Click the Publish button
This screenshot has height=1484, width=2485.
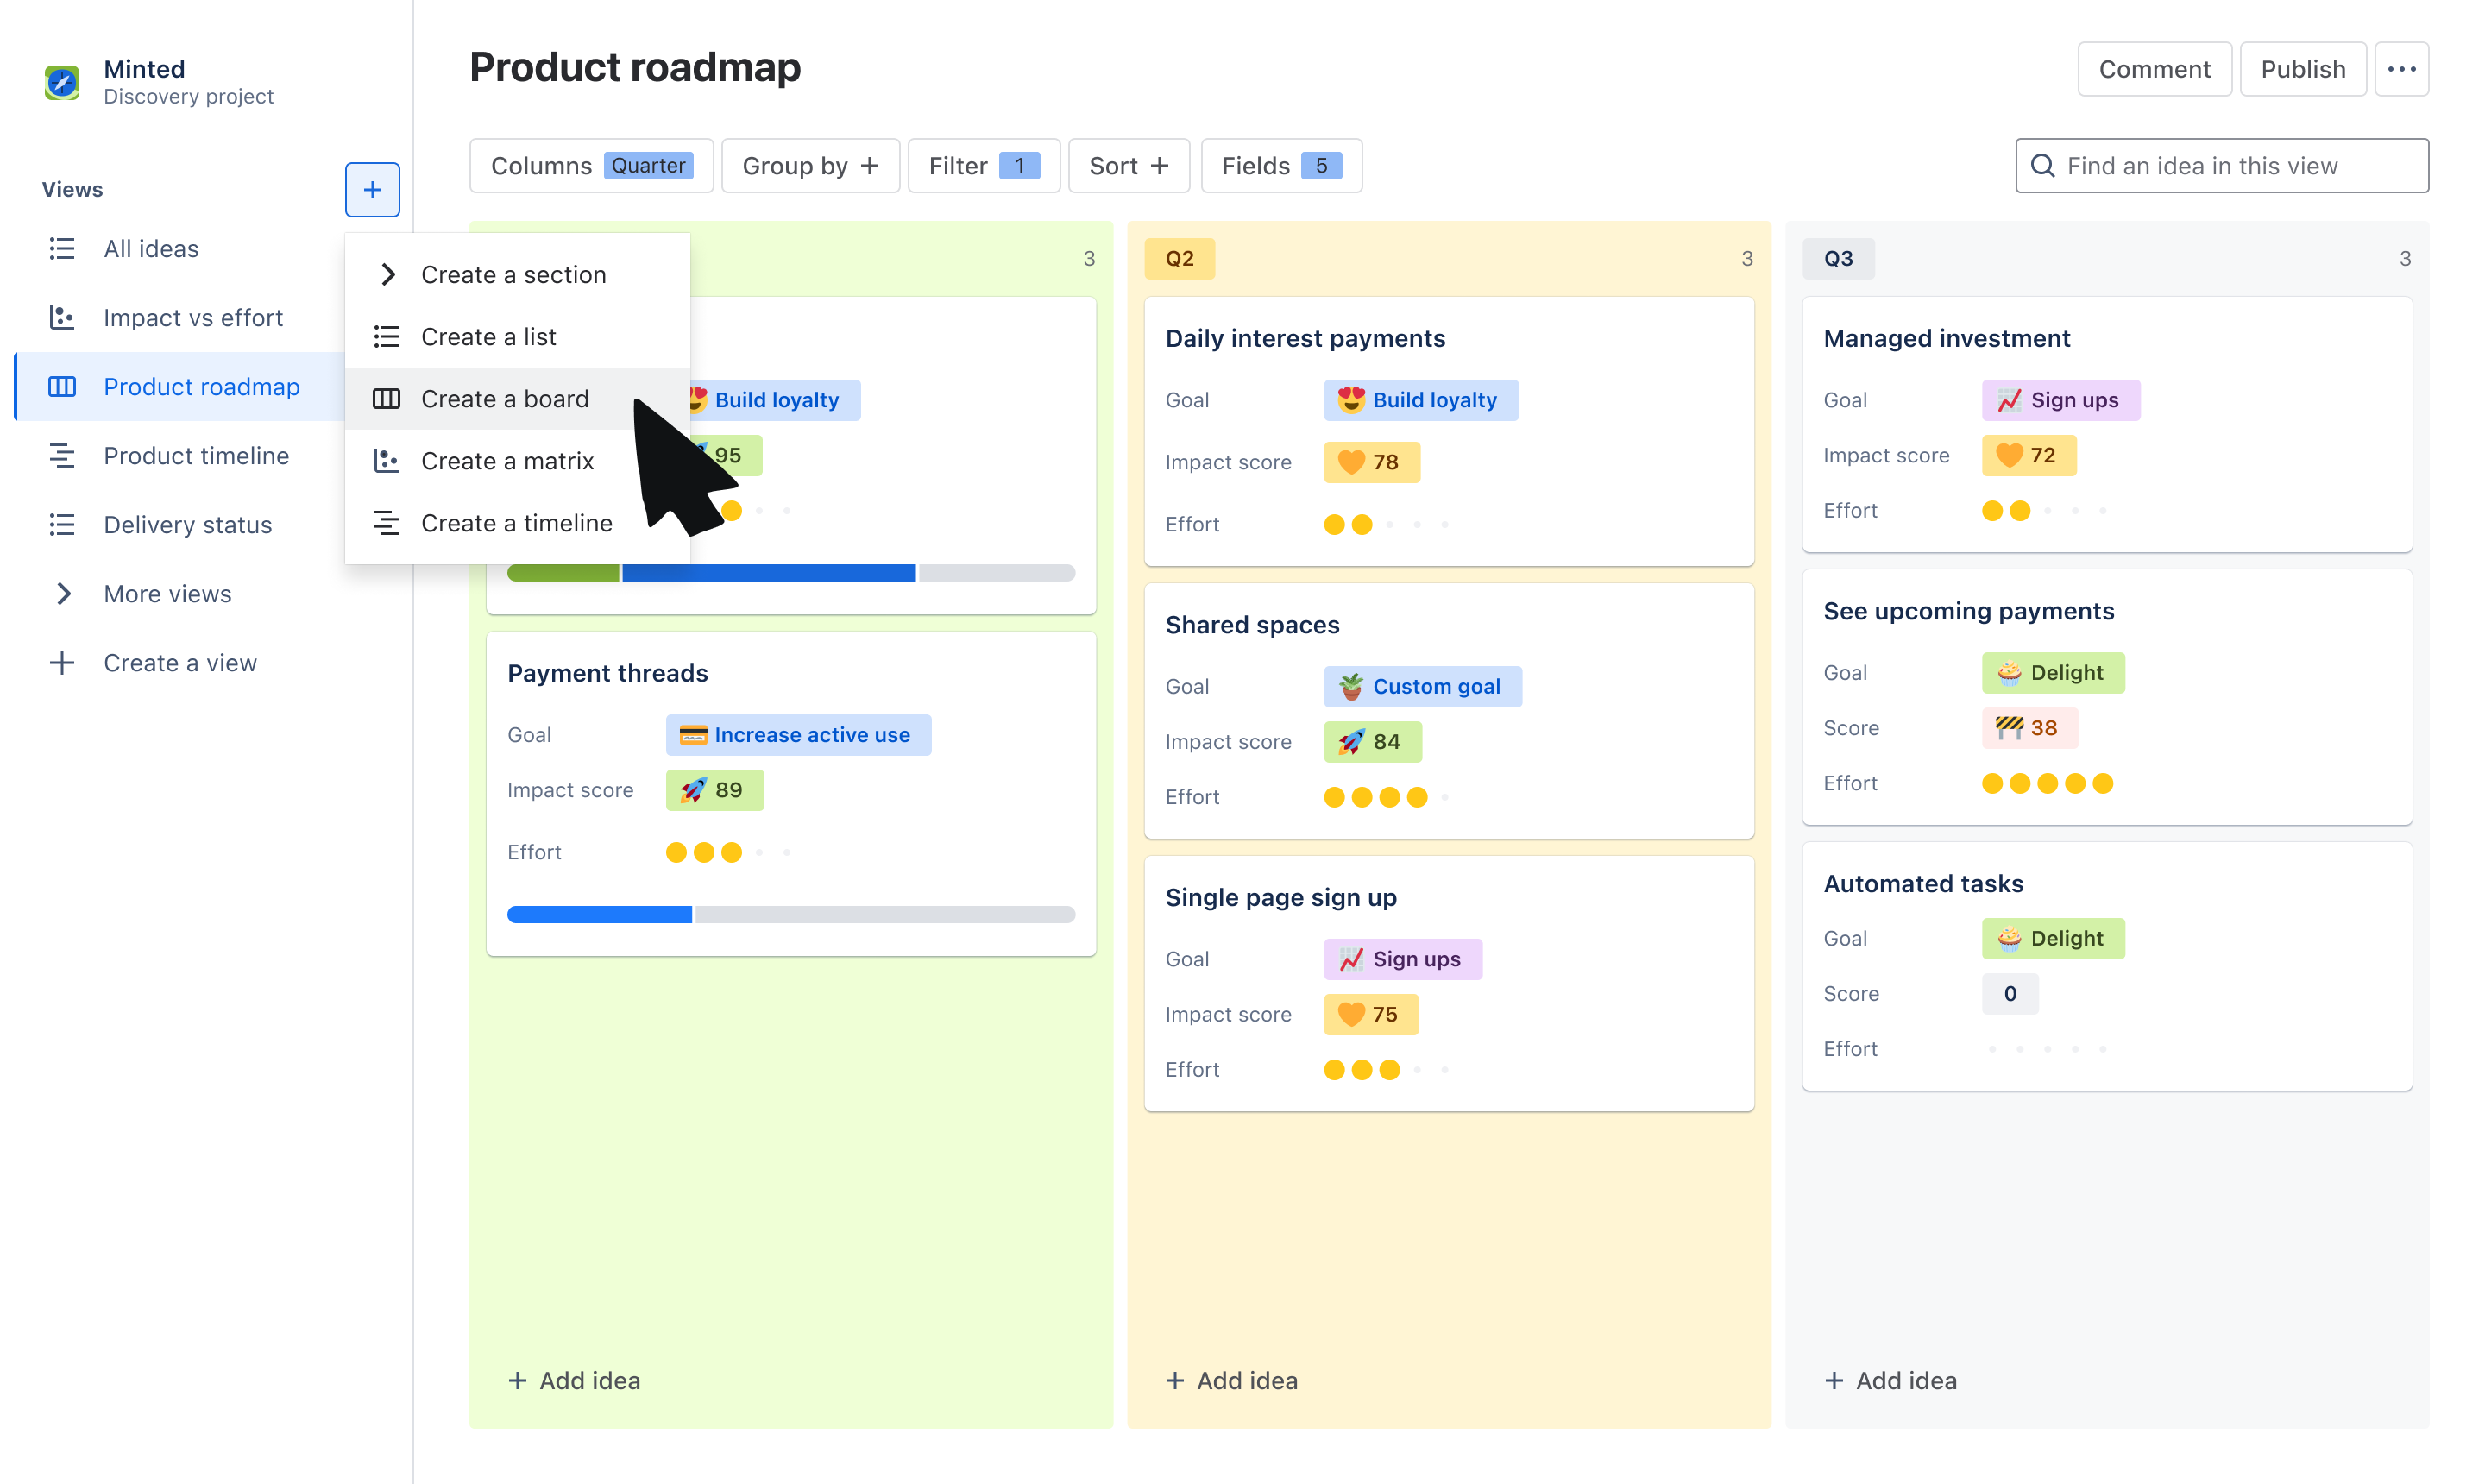tap(2303, 69)
